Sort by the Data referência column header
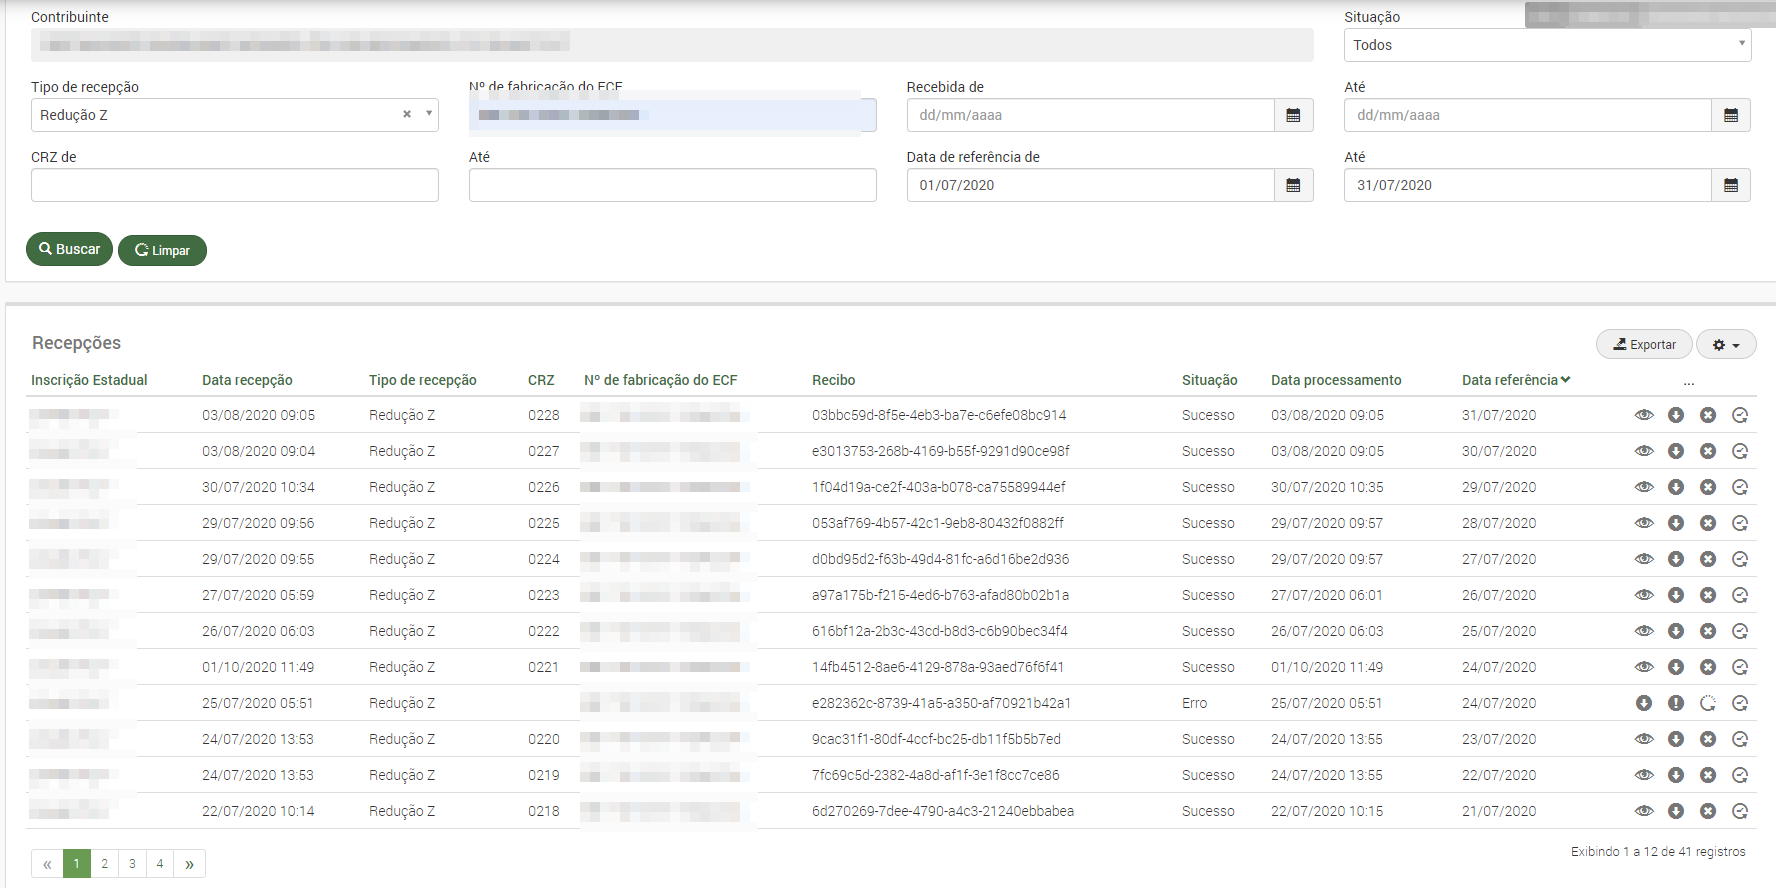 pos(1516,380)
